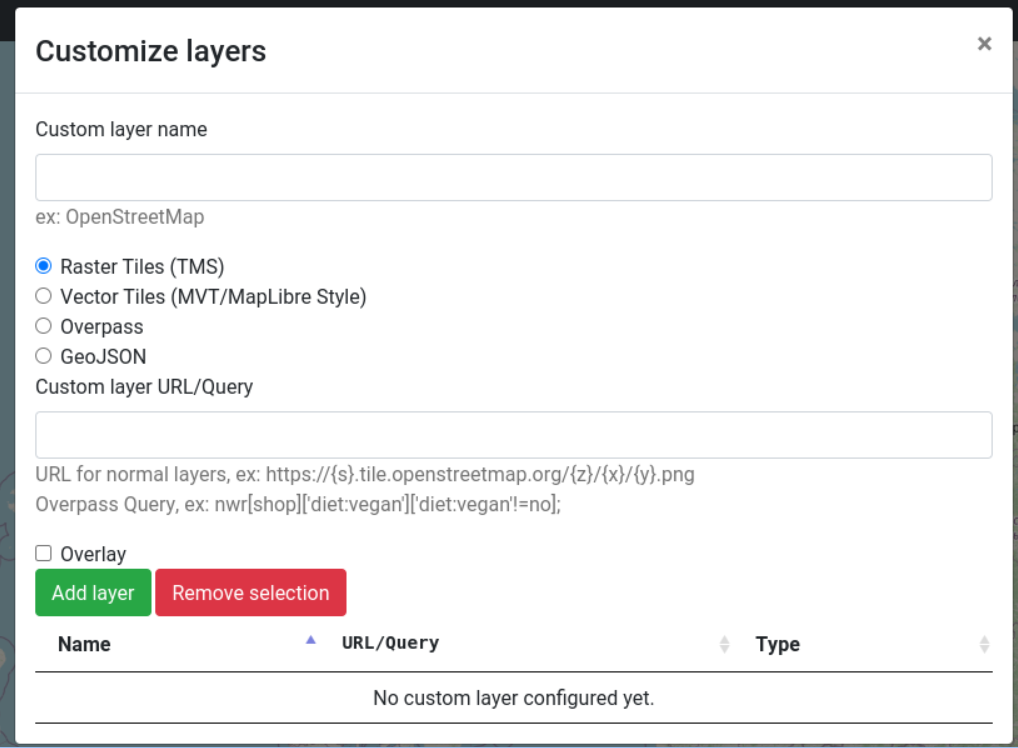Viewport: 1018px width, 748px height.
Task: Pick GeoJSON as the layer type
Action: click(x=43, y=355)
